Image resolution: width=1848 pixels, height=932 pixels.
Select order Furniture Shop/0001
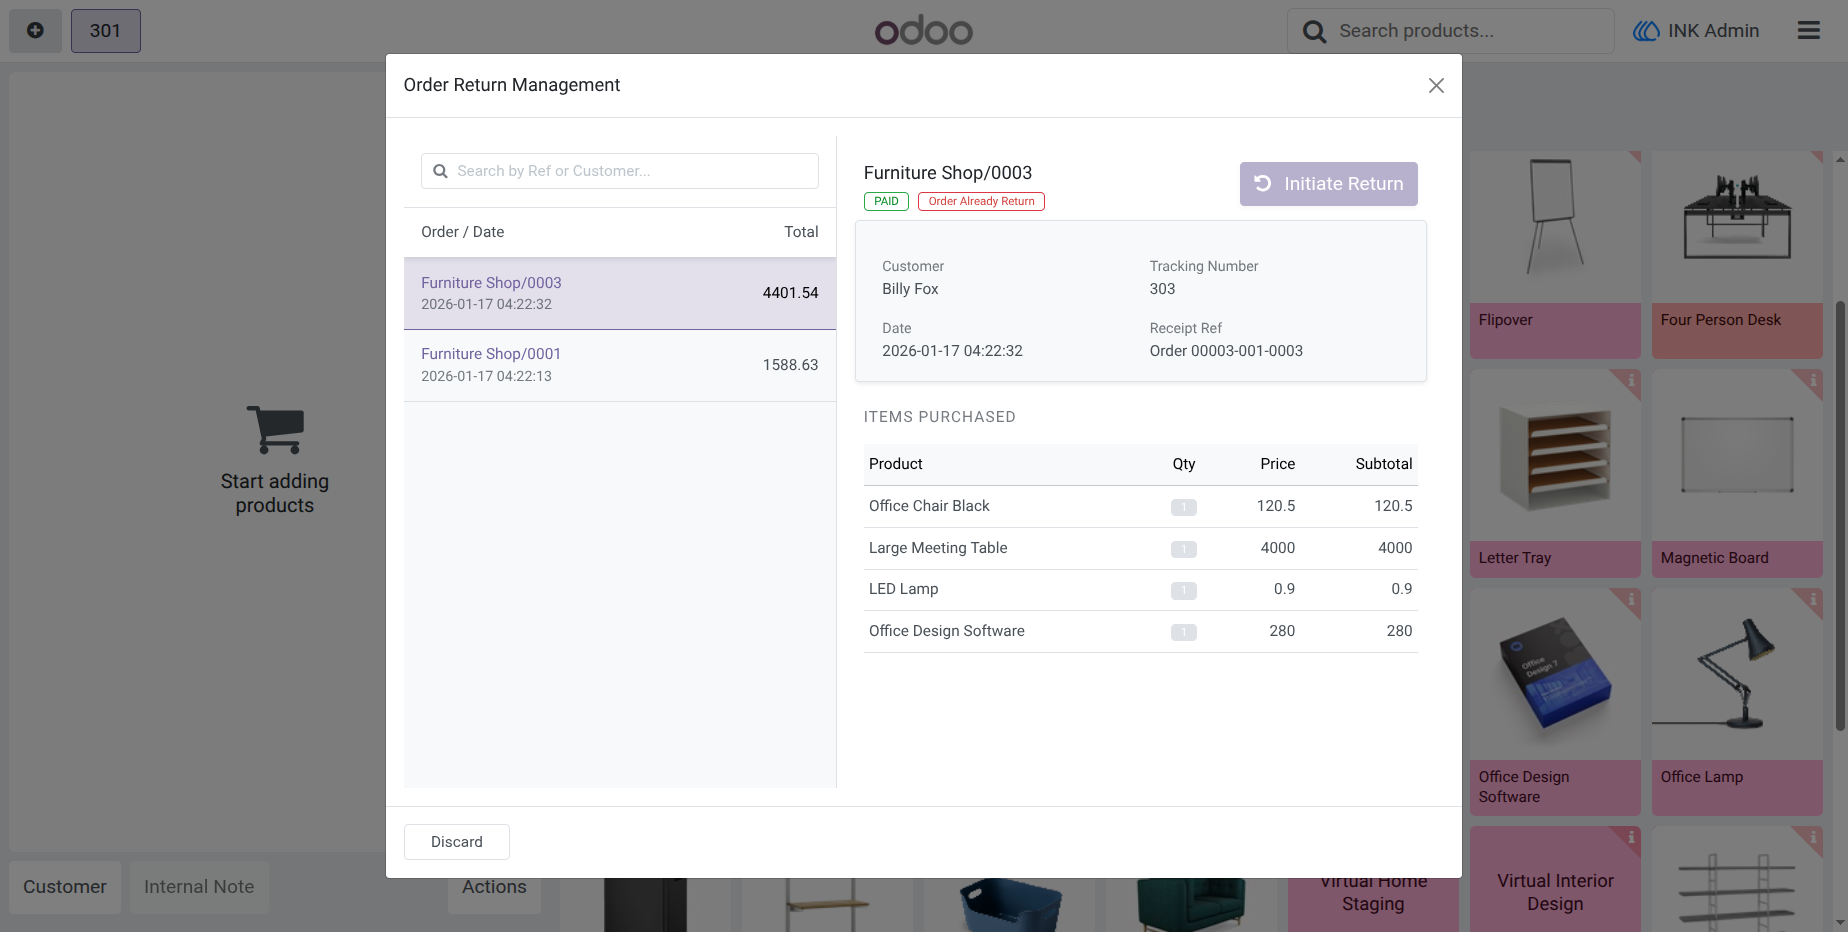620,365
